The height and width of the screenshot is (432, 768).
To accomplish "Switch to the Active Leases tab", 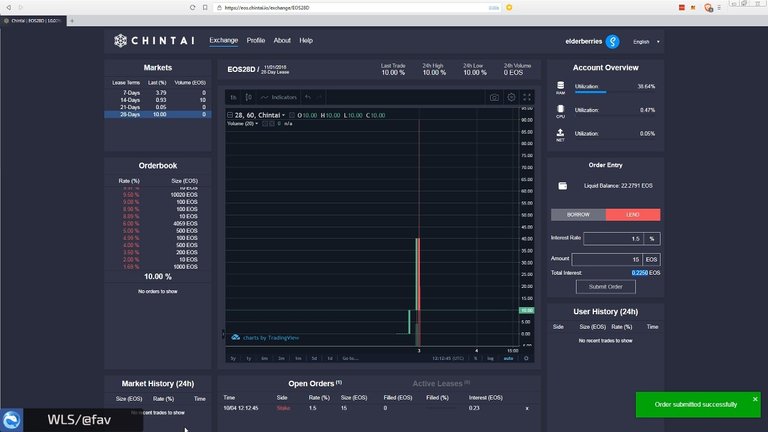I will click(437, 383).
